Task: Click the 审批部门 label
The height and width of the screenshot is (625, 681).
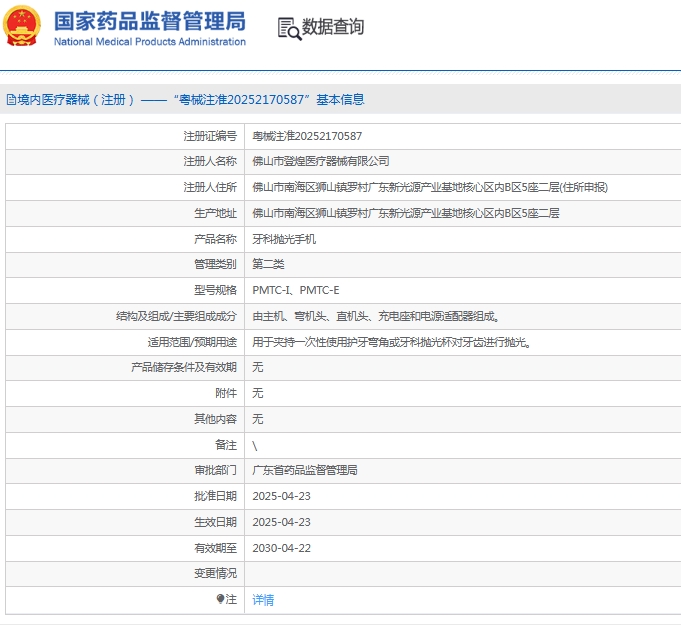Action: [215, 470]
